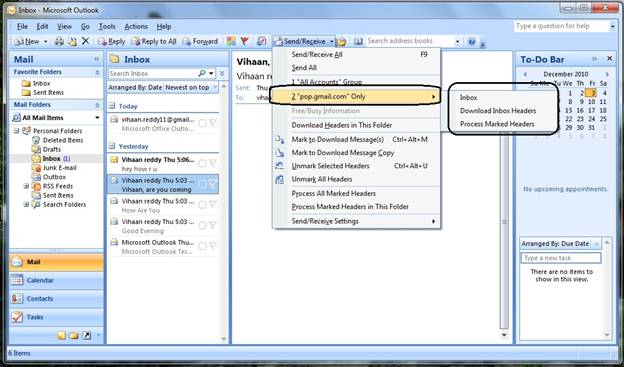Viewport: 624px width, 367px height.
Task: Click the Reply to All toolbar button
Action: (154, 41)
